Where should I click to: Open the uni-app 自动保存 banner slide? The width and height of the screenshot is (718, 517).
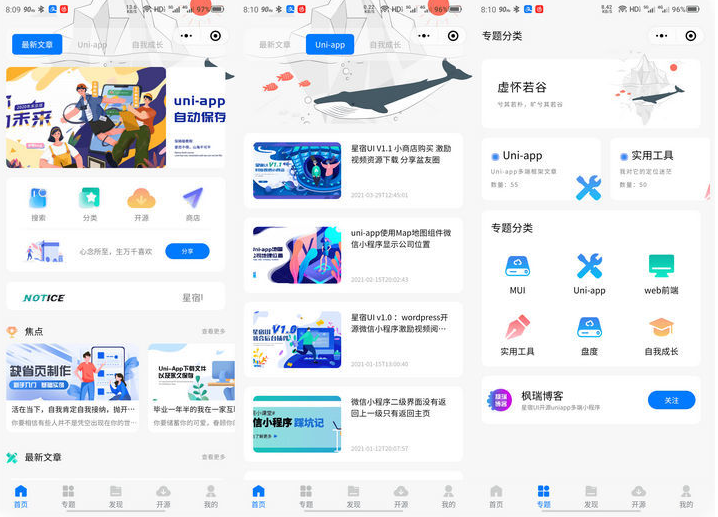[198, 117]
